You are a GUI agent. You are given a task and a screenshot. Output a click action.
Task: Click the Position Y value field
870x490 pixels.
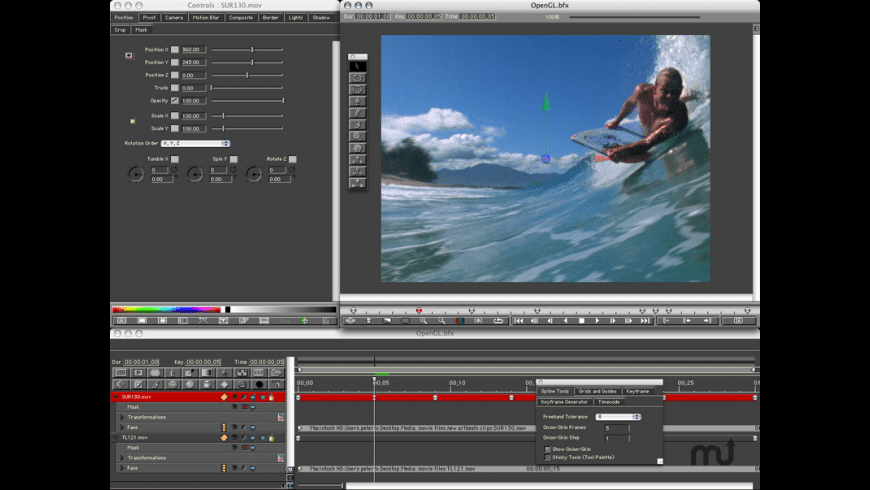point(194,62)
